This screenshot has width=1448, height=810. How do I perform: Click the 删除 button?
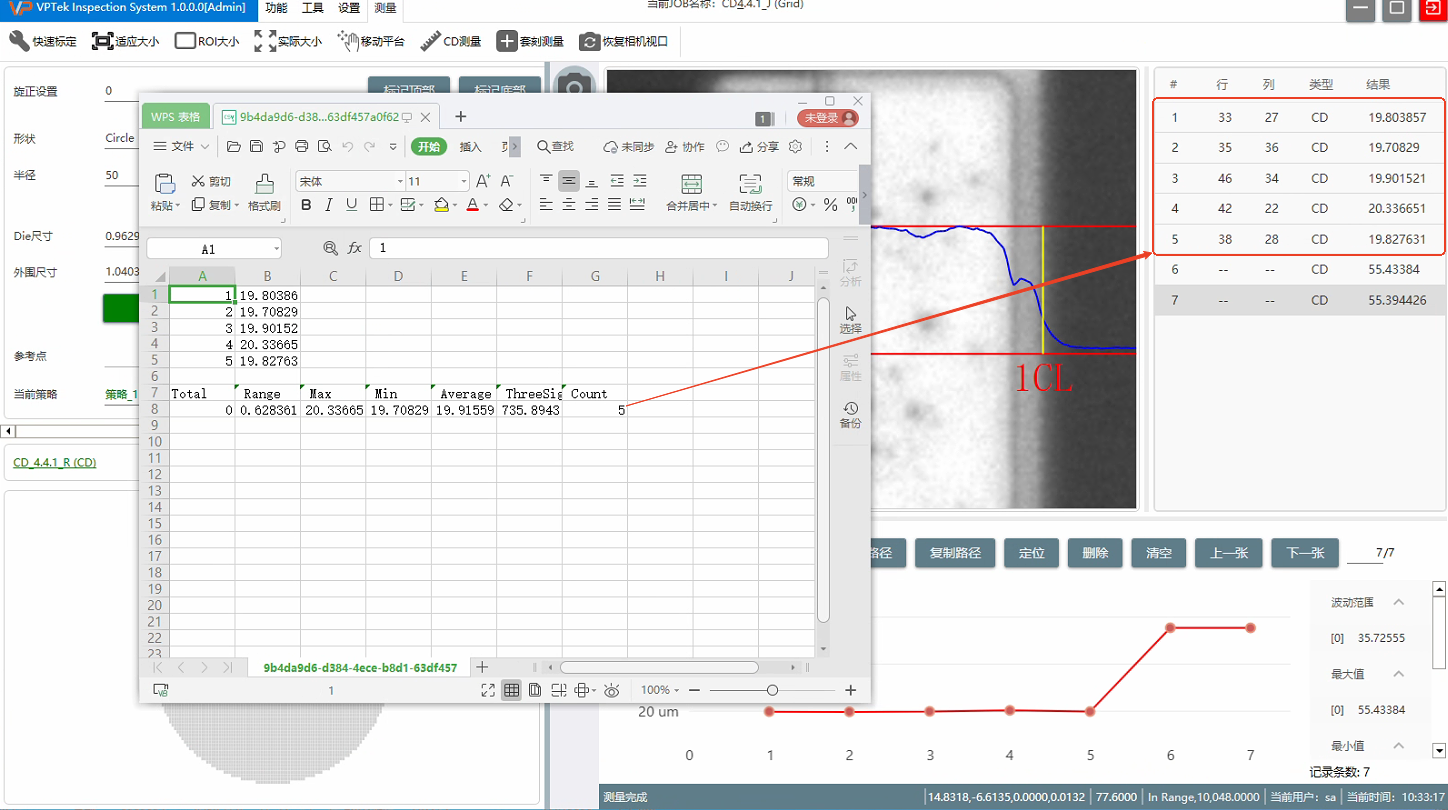click(x=1095, y=553)
